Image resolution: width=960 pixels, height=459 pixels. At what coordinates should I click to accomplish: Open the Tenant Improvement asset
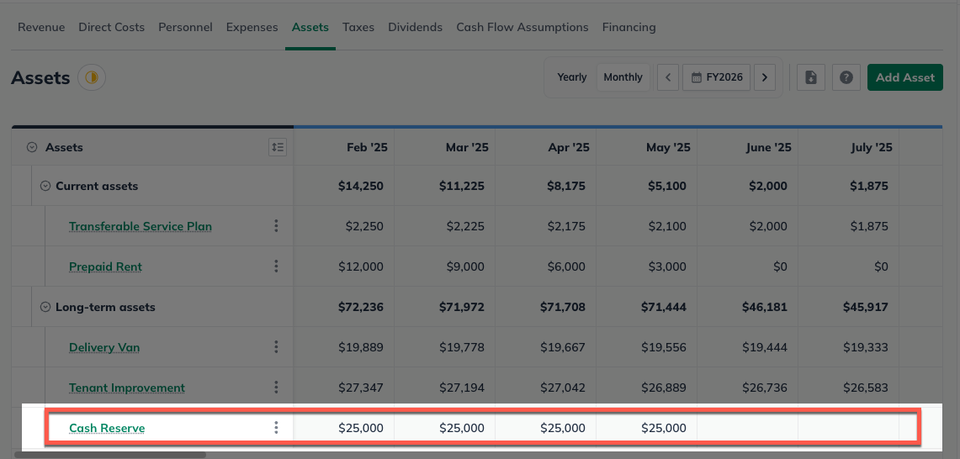pyautogui.click(x=127, y=388)
